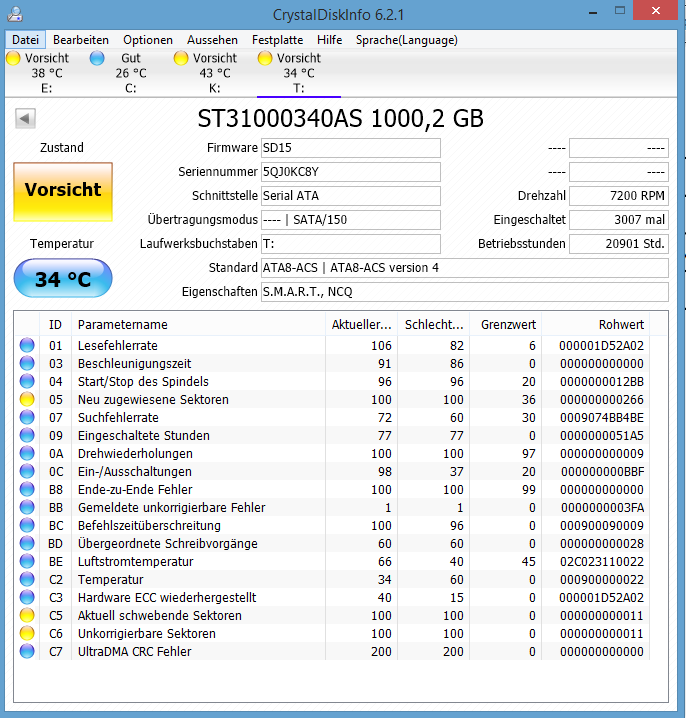This screenshot has width=686, height=718.
Task: Click the Eigenschaften field S.M.A.R.T., NCQ
Action: [x=465, y=292]
